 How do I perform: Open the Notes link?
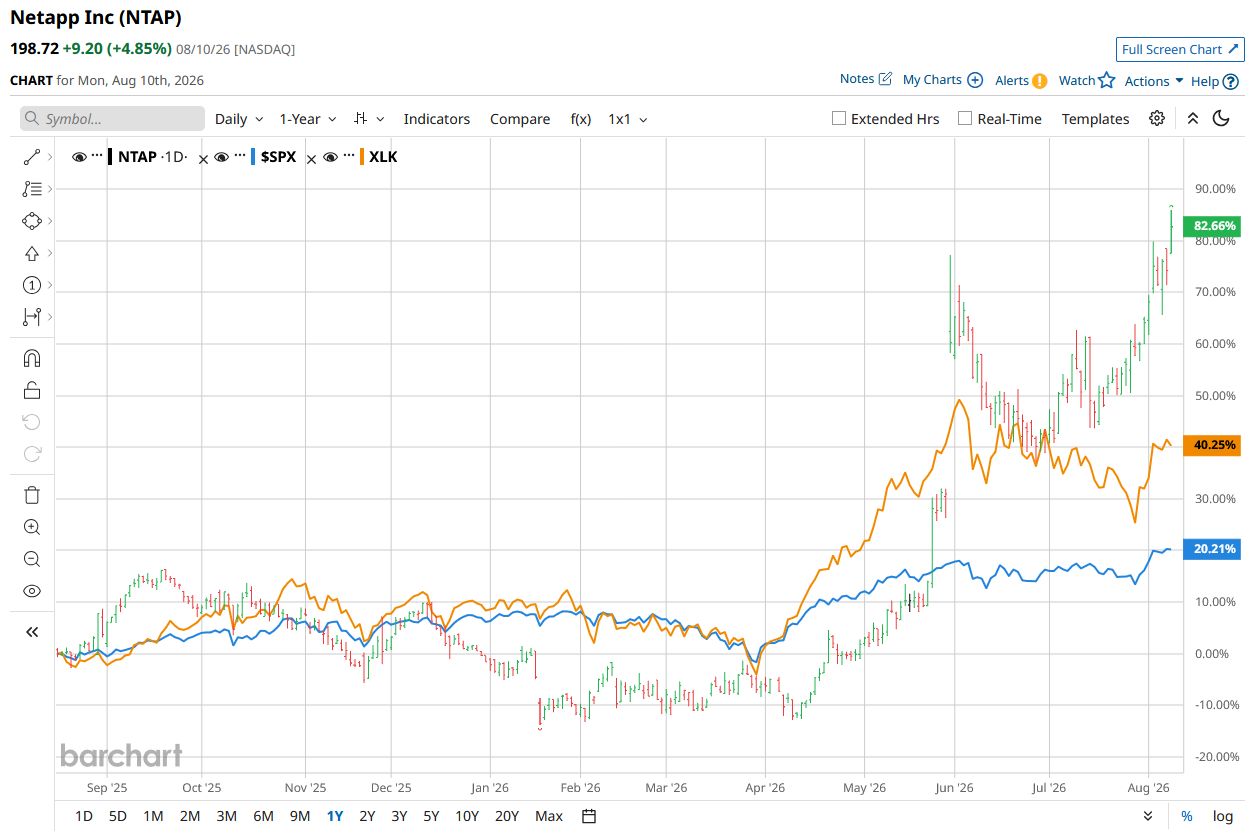[x=865, y=79]
